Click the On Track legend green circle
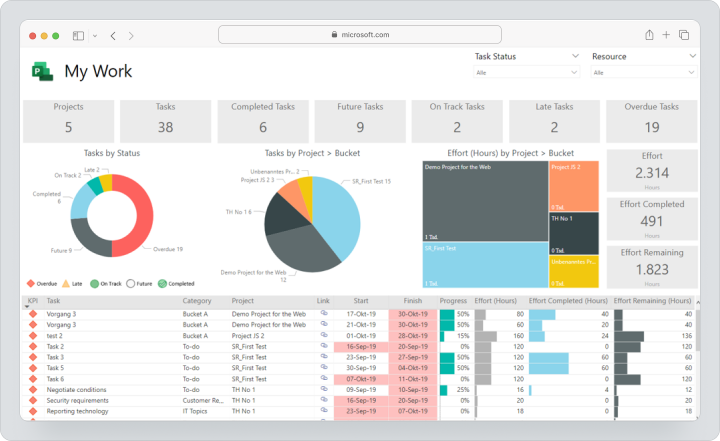 [94, 283]
